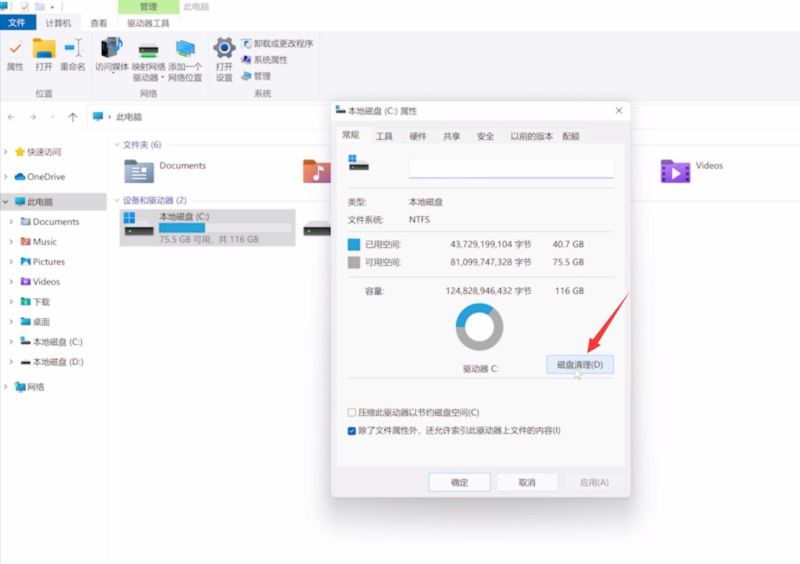Open the 查看 ribbon tab
This screenshot has width=800, height=564.
[98, 23]
